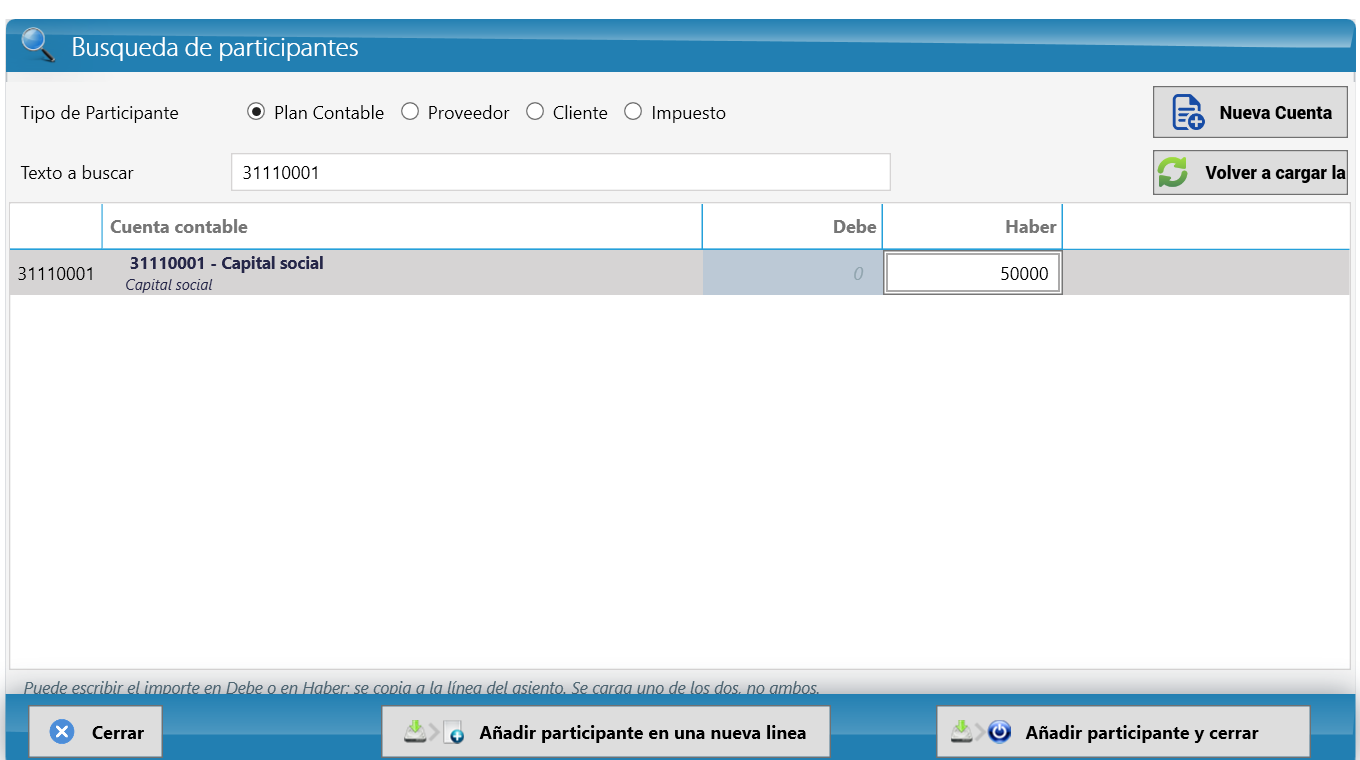Screen dimensions: 1360x760
Task: Click the Haber amount field showing 50000
Action: (x=972, y=273)
